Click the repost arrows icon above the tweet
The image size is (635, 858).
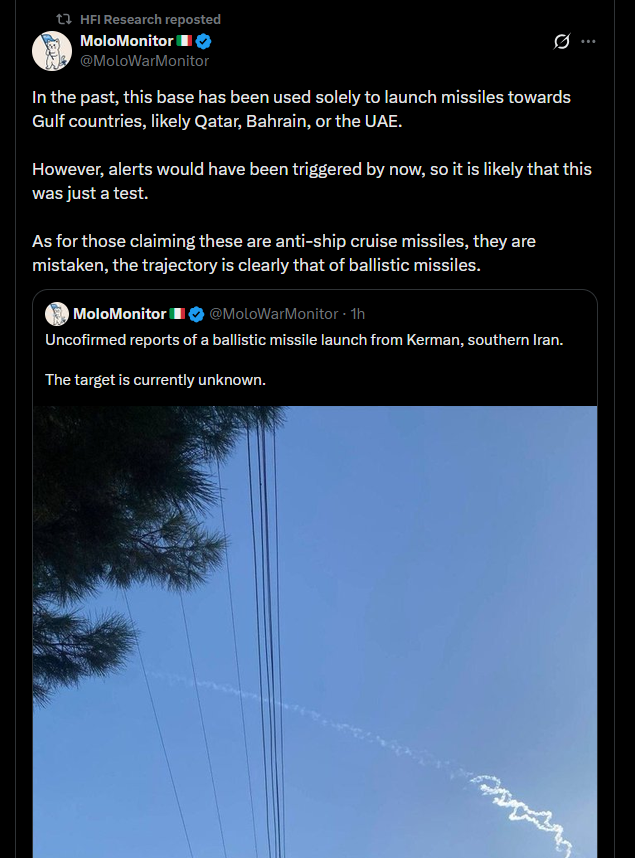pyautogui.click(x=64, y=20)
